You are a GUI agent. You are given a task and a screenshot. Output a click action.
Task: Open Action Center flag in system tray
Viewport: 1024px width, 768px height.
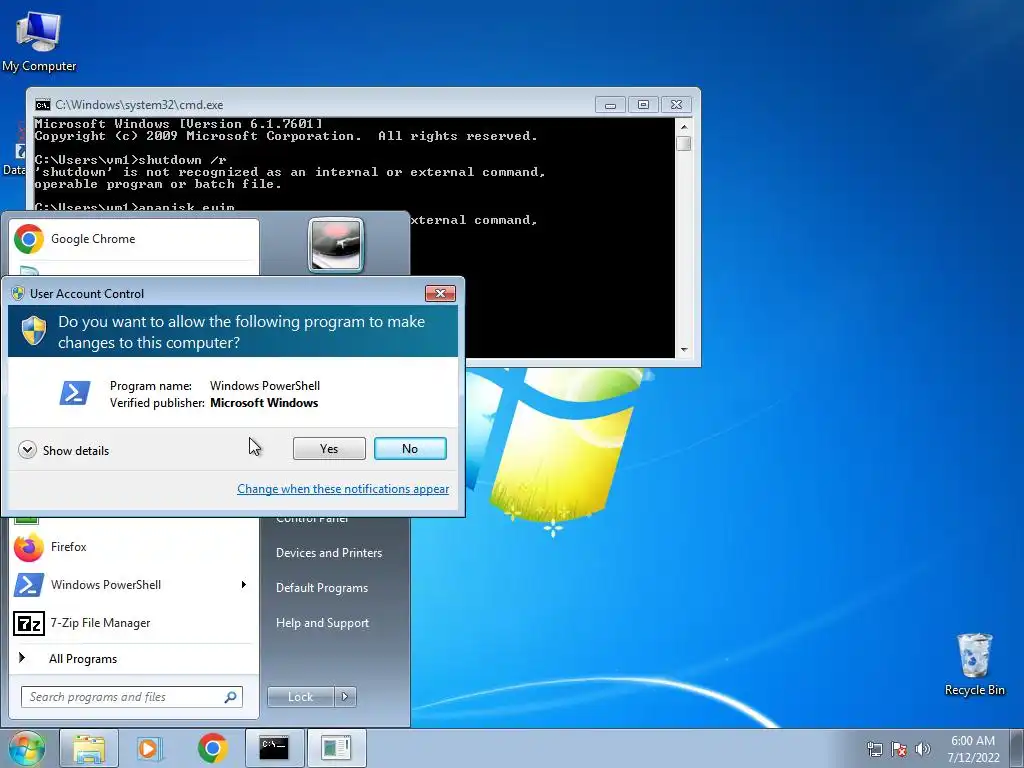(x=899, y=749)
